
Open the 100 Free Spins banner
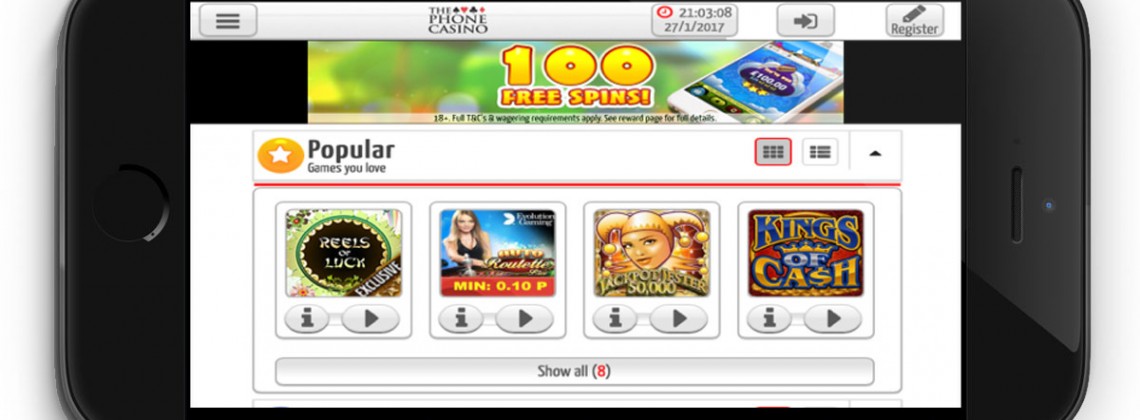click(x=575, y=82)
